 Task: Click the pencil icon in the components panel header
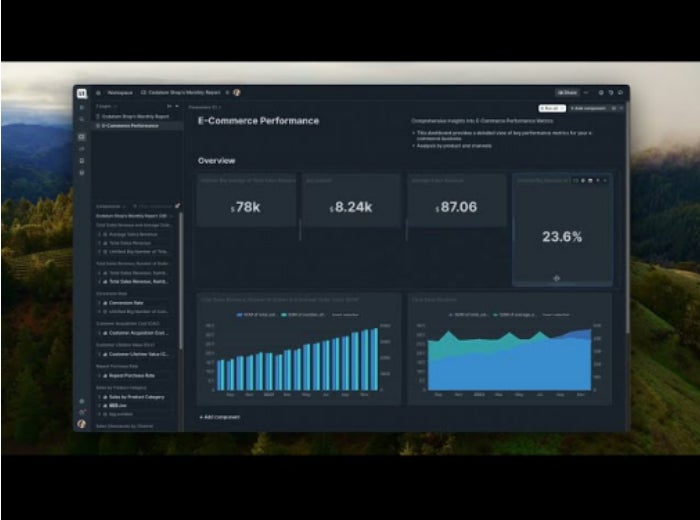[177, 206]
